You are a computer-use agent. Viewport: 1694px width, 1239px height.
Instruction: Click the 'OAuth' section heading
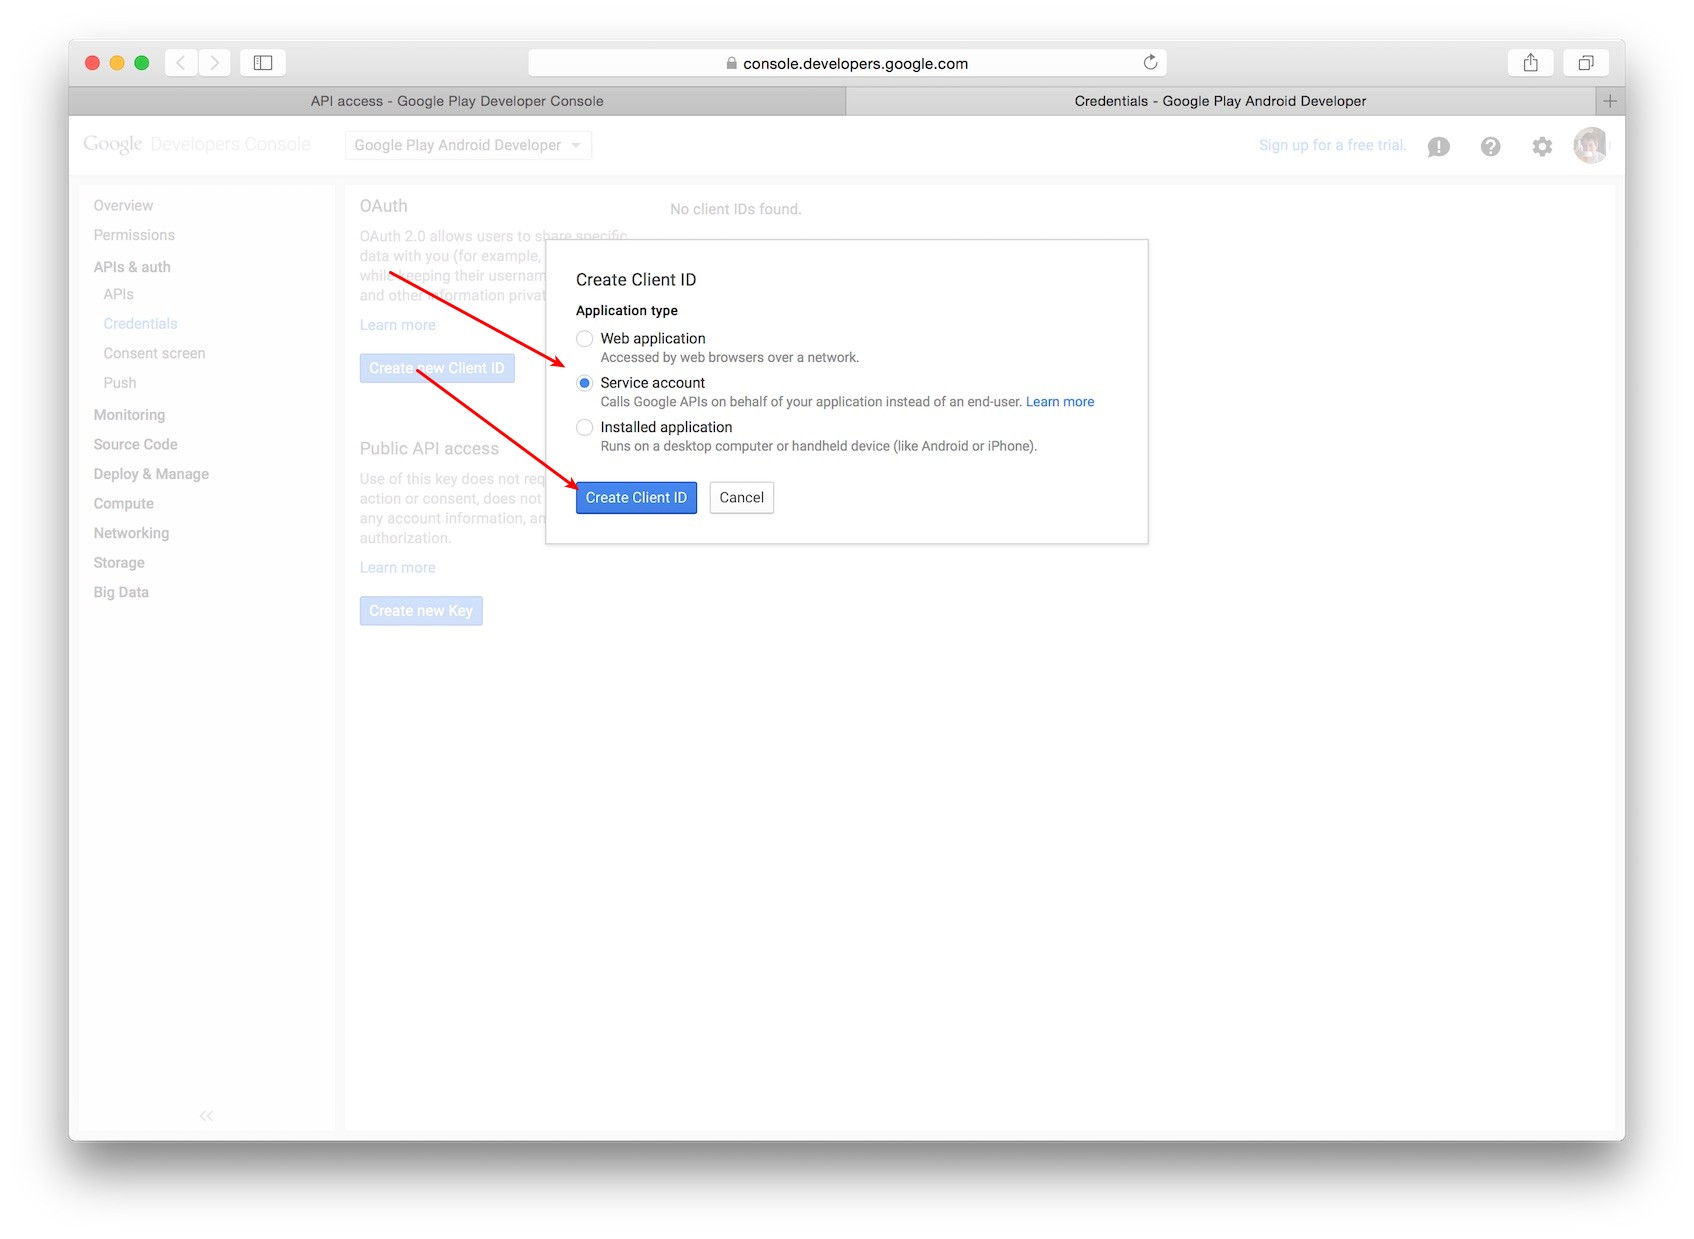[384, 206]
